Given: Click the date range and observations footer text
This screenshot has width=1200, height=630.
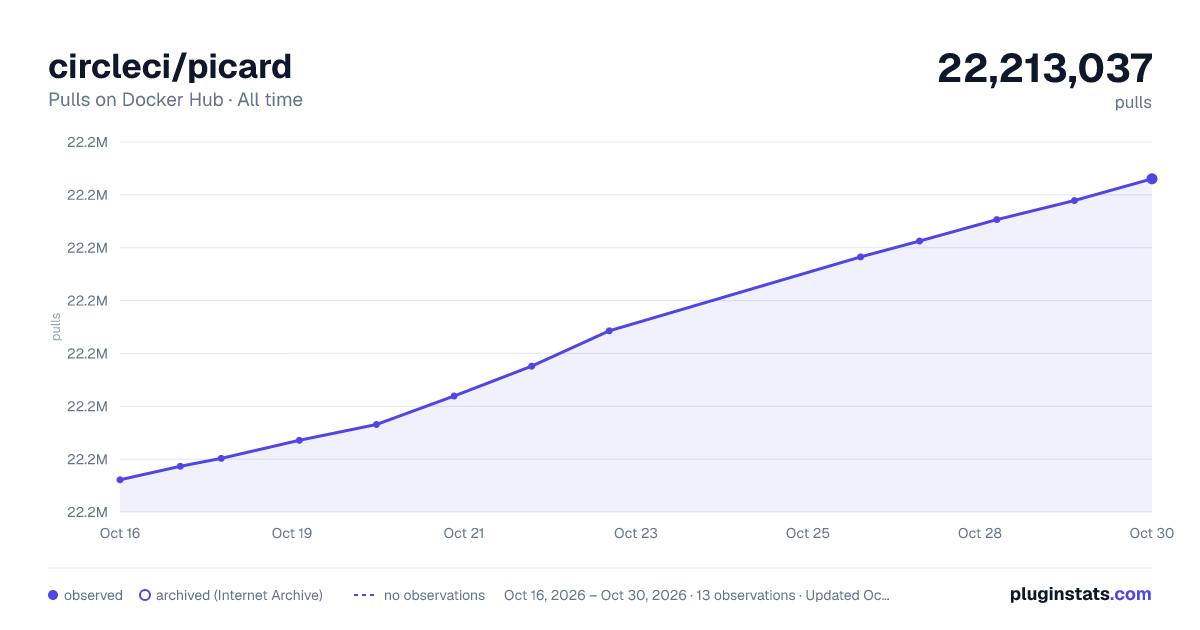Looking at the screenshot, I should 697,595.
